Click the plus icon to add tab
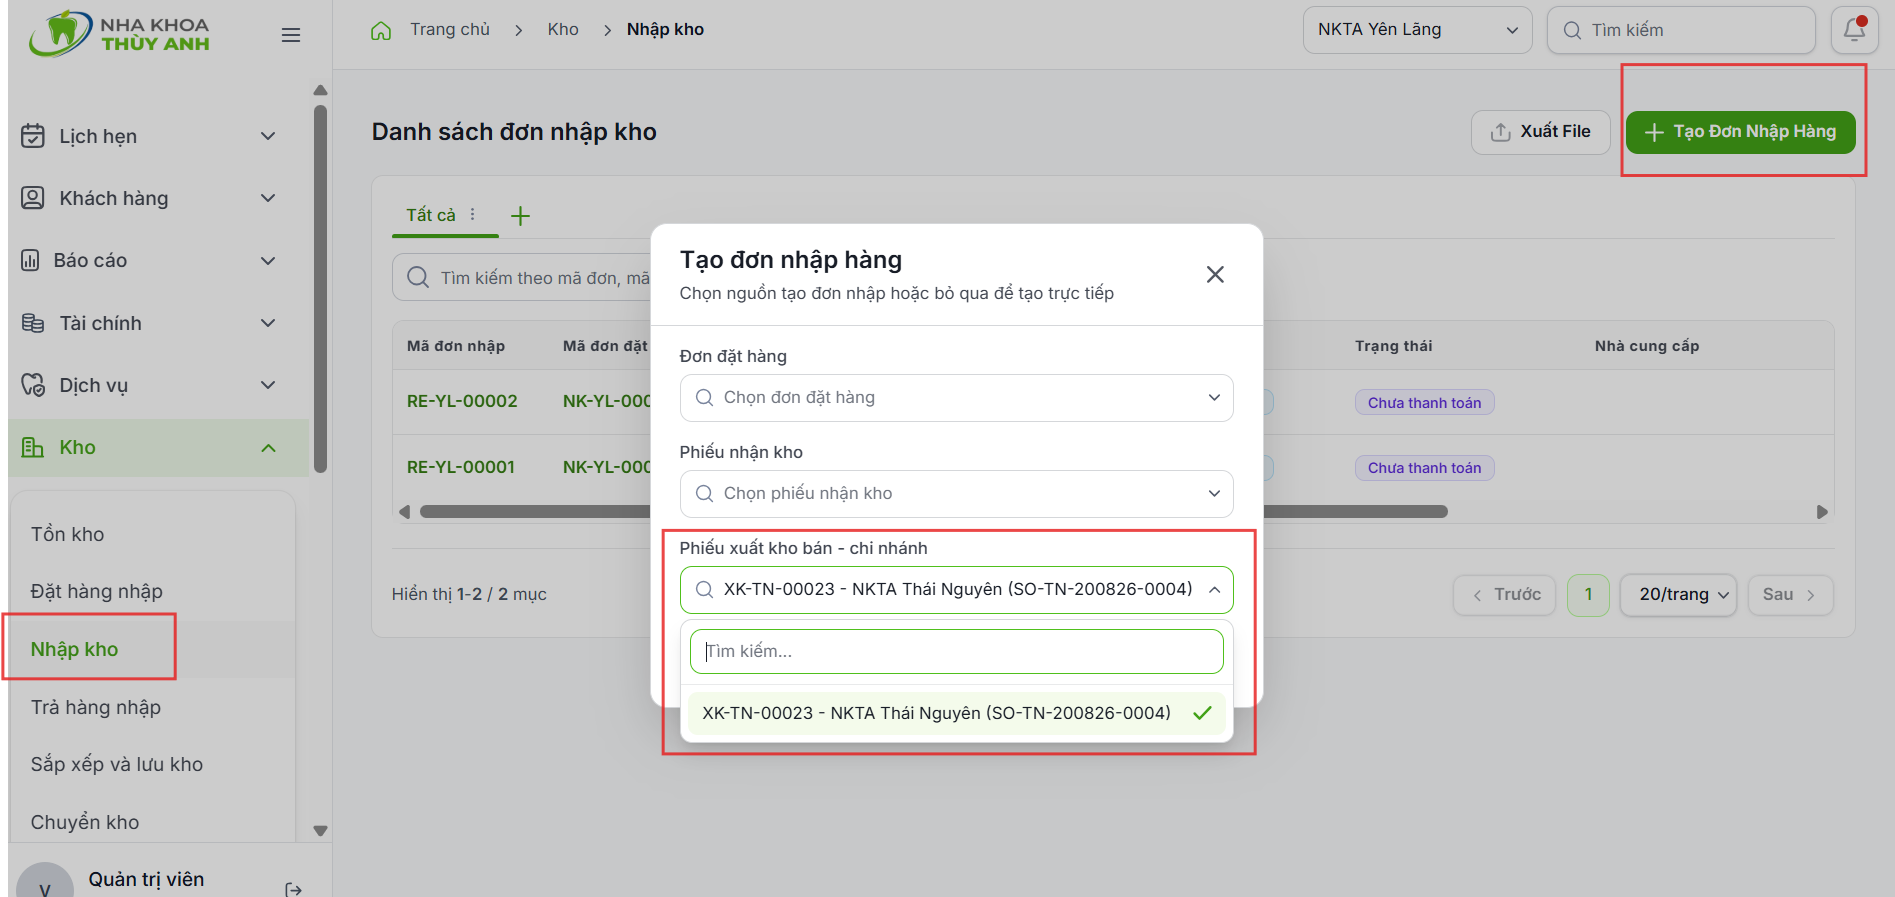This screenshot has width=1895, height=897. [x=520, y=215]
